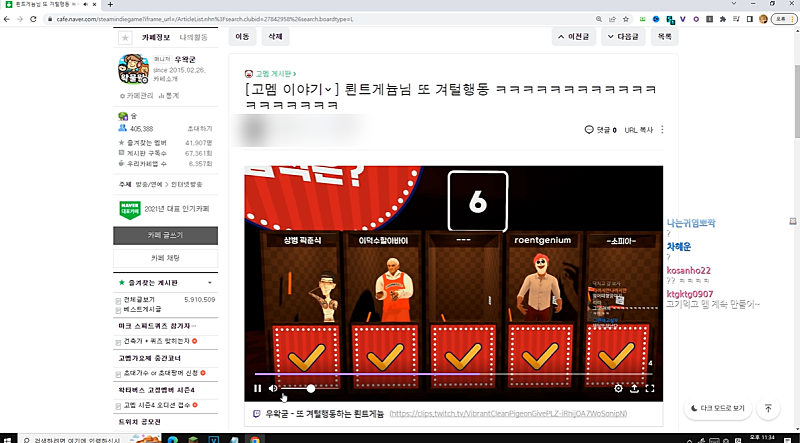Toggle 다크 모드로 보기 dark mode
Image resolution: width=800 pixels, height=443 pixels.
pos(718,408)
